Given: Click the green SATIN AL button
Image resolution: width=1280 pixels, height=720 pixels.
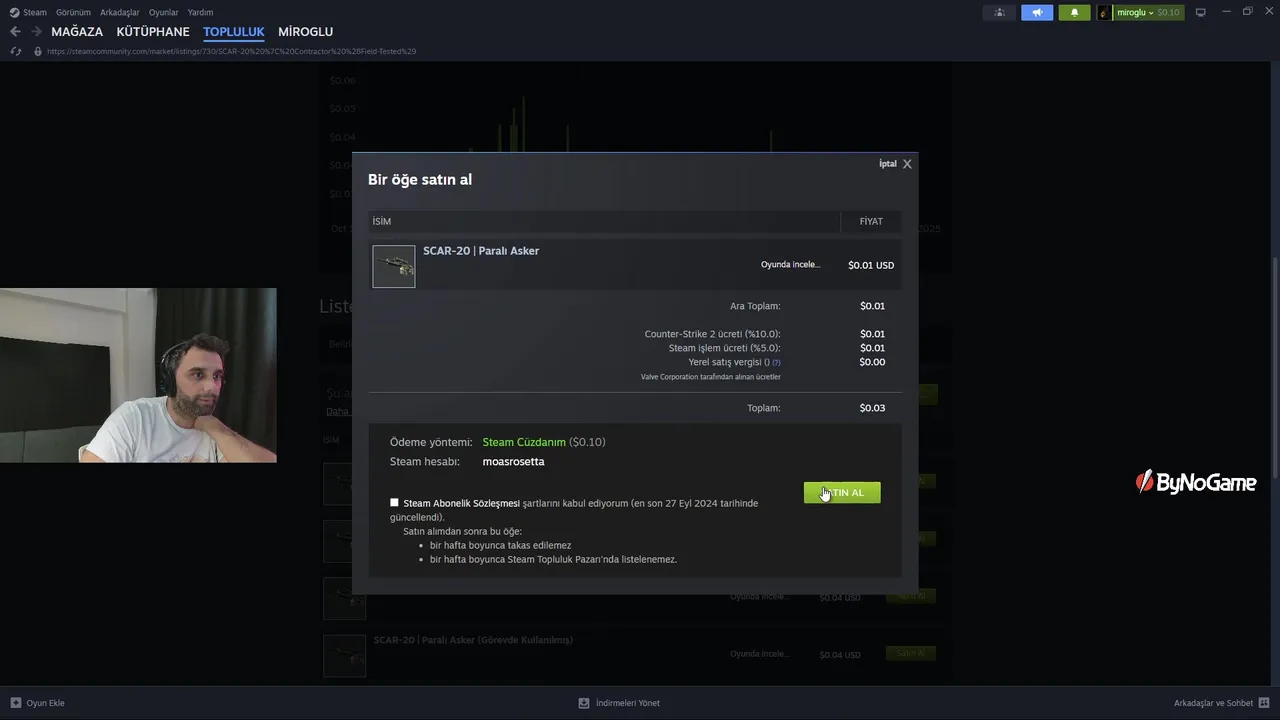Looking at the screenshot, I should (x=842, y=493).
